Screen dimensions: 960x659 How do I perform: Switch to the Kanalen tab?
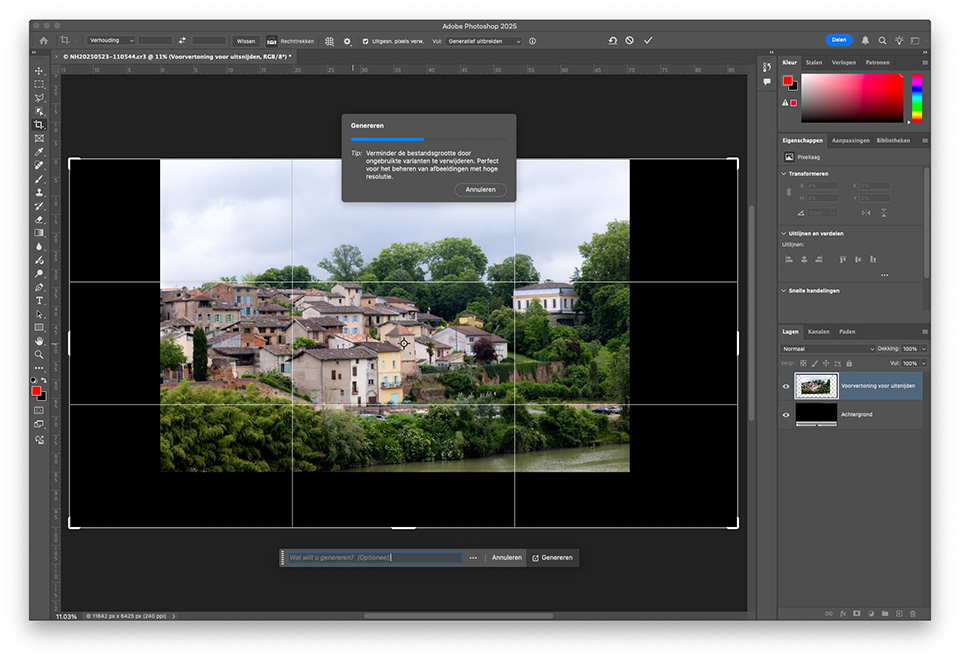point(819,332)
